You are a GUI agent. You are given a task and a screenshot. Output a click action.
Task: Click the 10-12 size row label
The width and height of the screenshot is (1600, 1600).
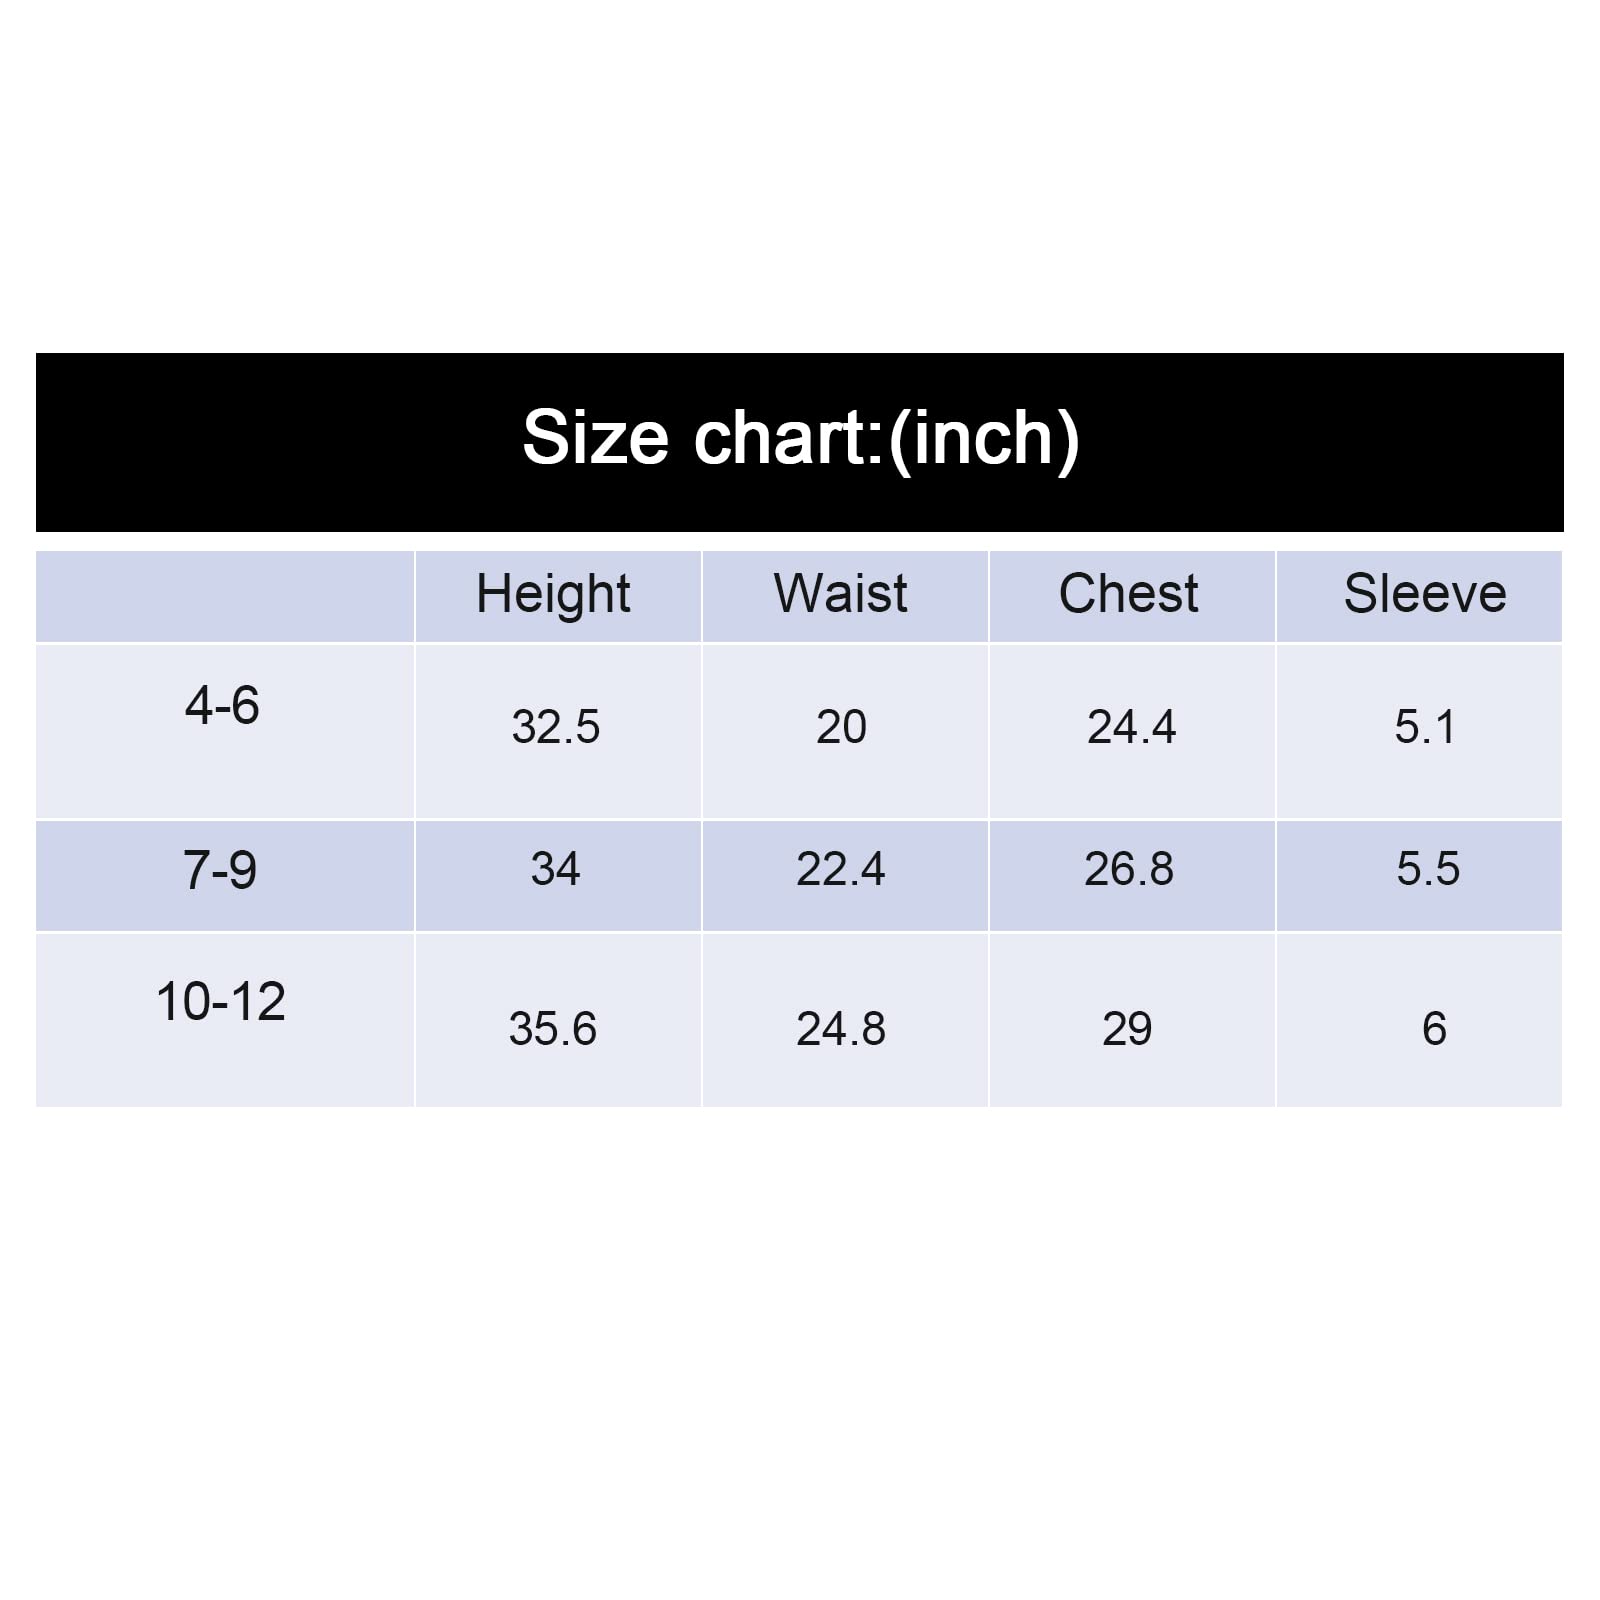coord(221,1002)
